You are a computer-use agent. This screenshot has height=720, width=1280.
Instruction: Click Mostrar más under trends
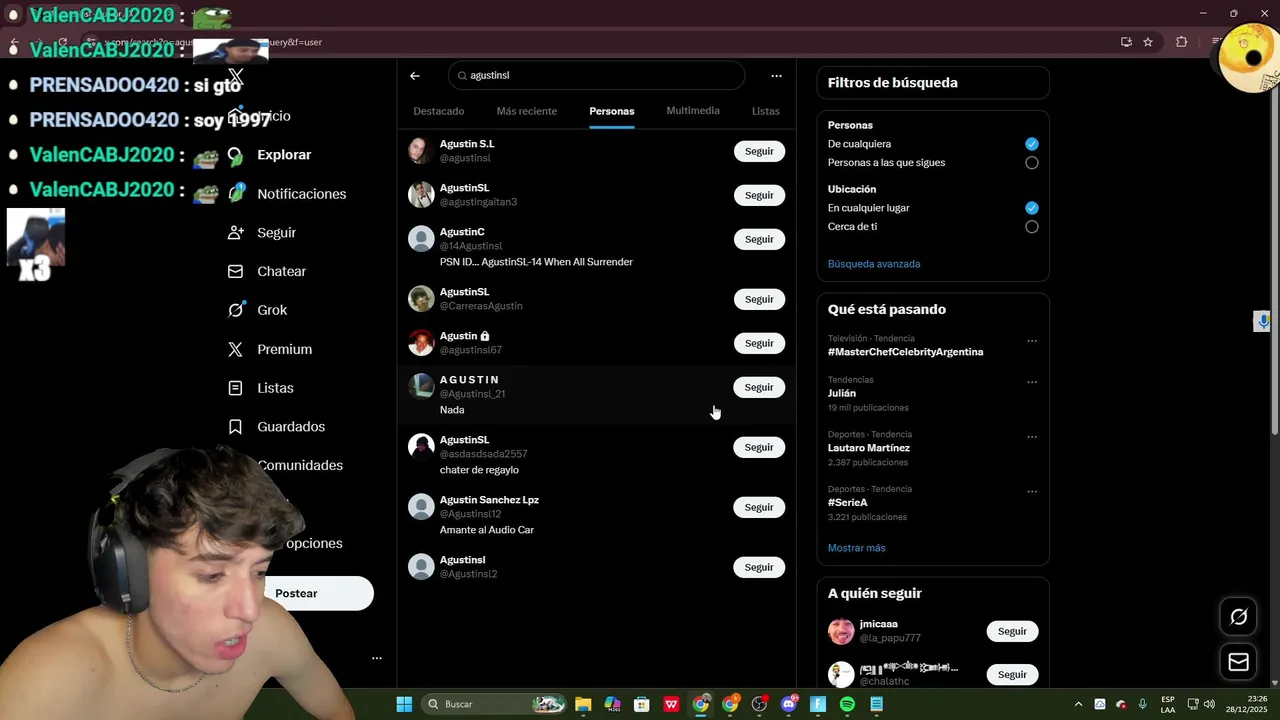click(x=856, y=548)
